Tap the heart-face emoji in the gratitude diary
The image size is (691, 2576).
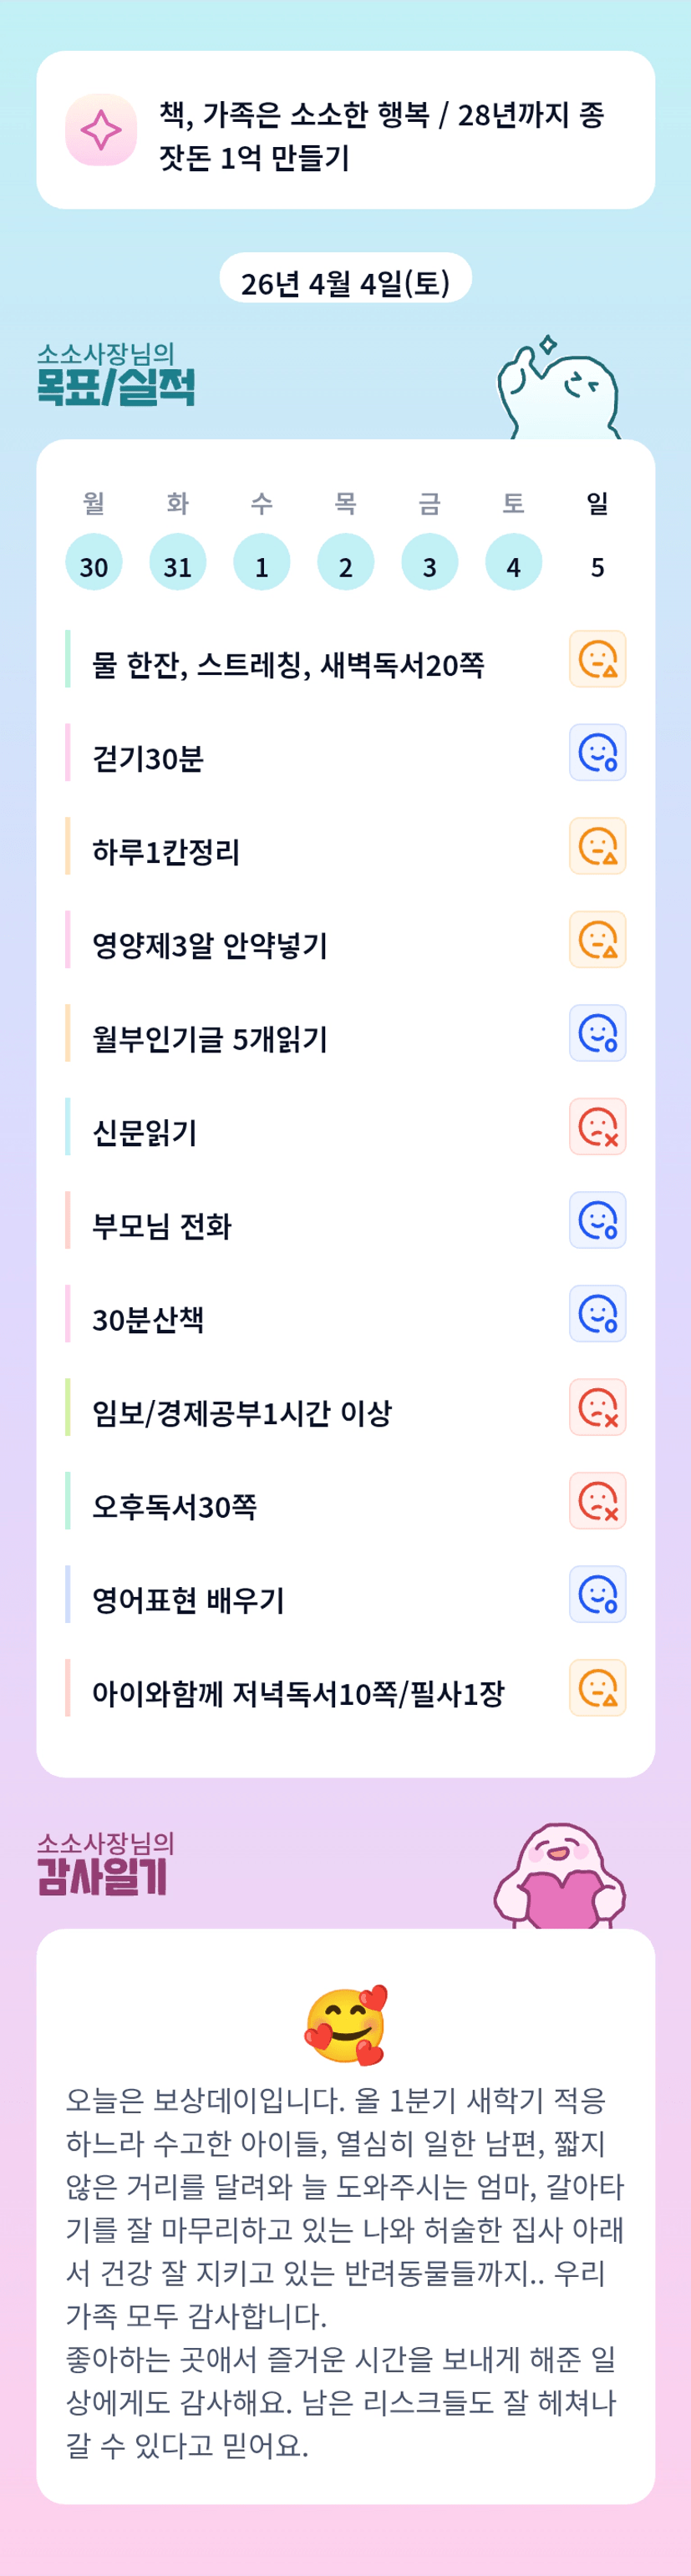[345, 2025]
